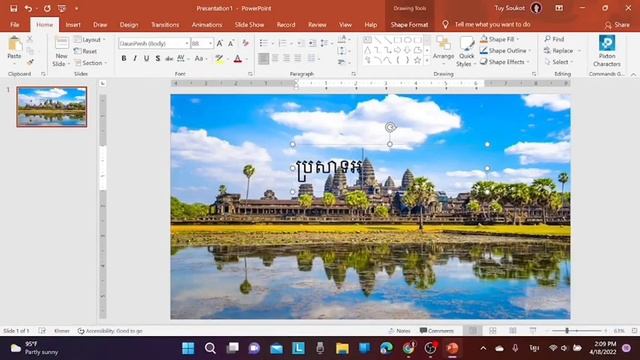Click Tell me what you want to do
Screen dimensions: 640x360
point(492,24)
